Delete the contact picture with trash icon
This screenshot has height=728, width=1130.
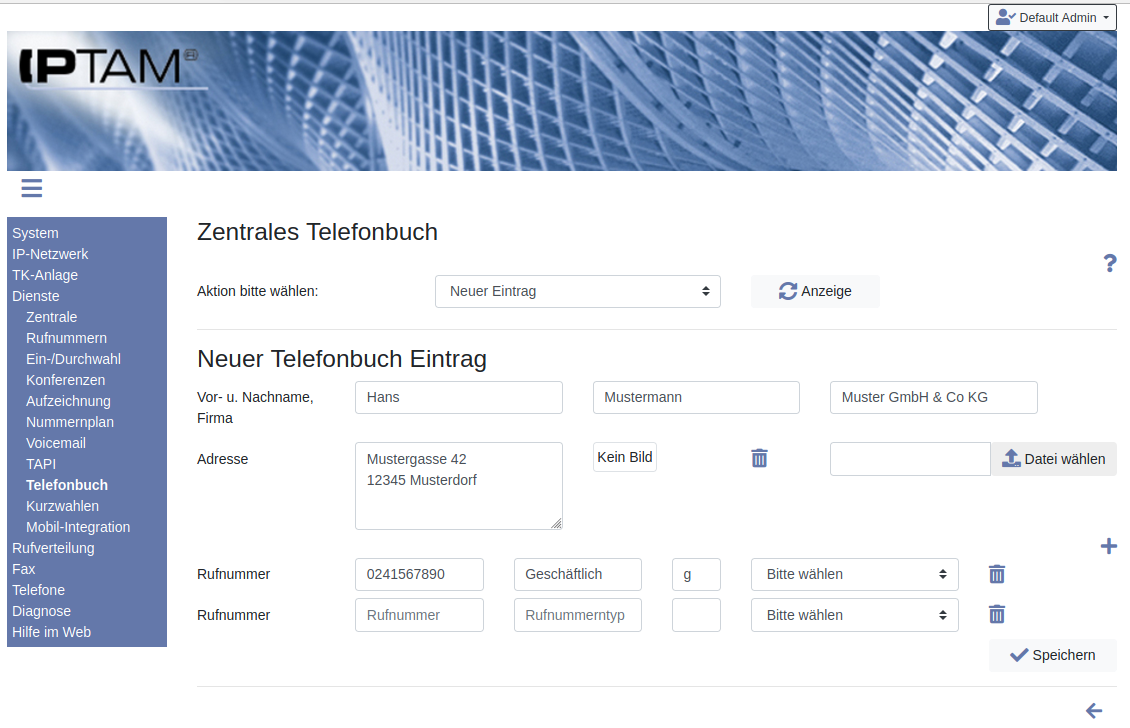click(x=759, y=458)
